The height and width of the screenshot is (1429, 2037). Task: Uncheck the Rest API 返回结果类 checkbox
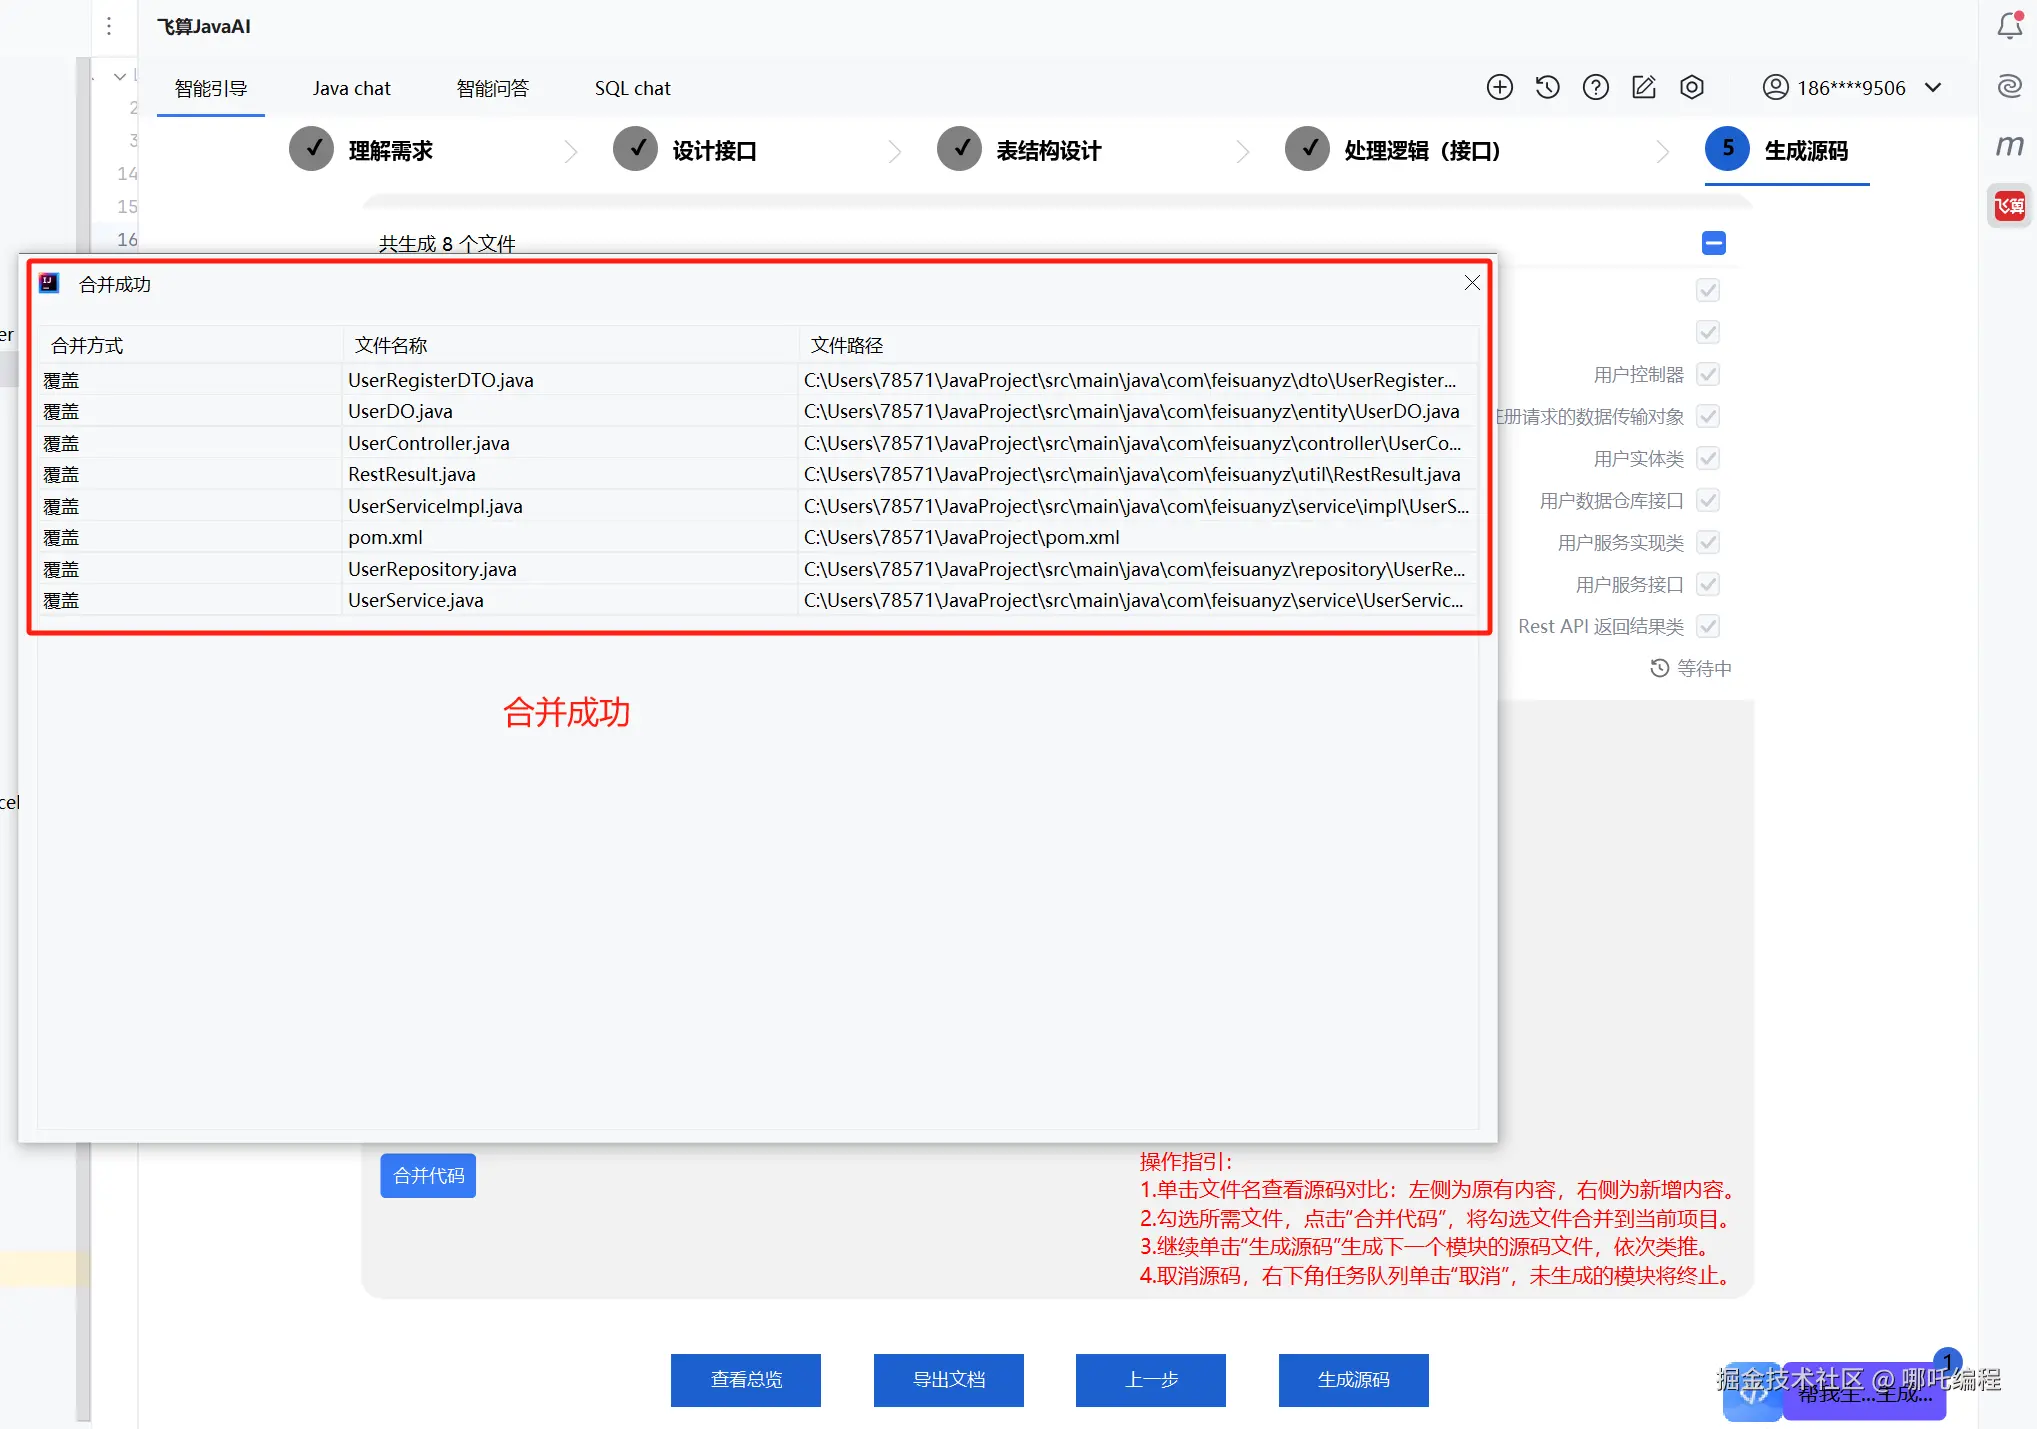1707,627
